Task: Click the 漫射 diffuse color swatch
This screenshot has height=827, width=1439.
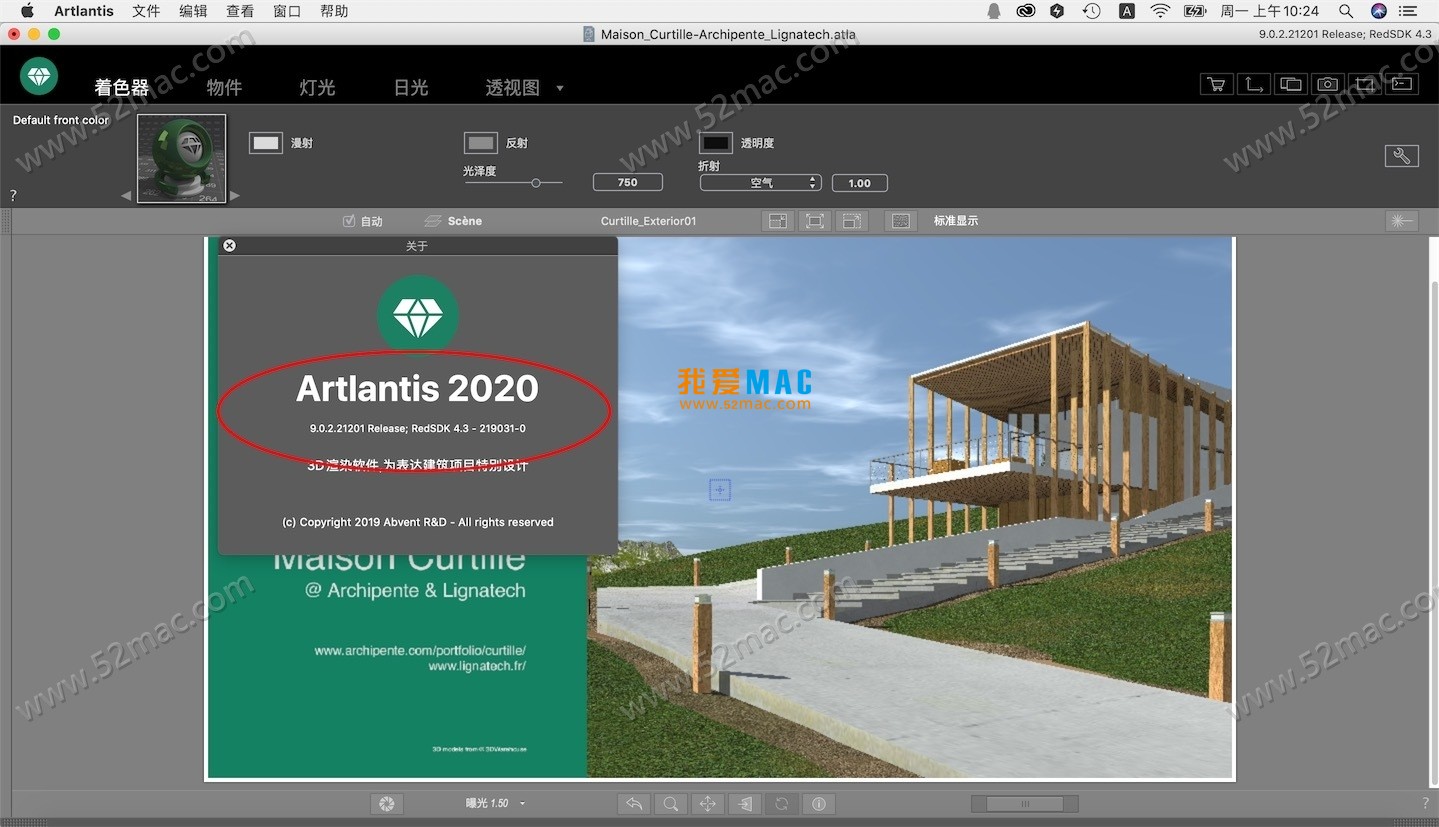Action: pyautogui.click(x=266, y=143)
